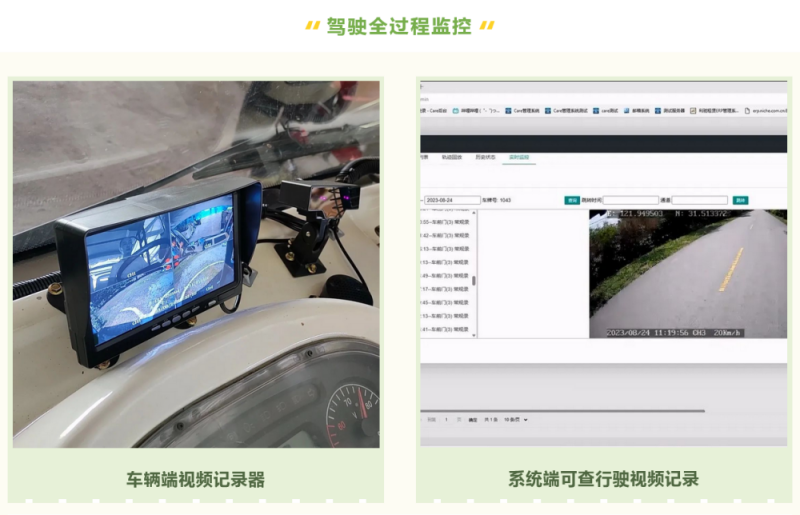Switch to the 轨迹回放 tab
The height and width of the screenshot is (515, 800).
pyautogui.click(x=452, y=157)
